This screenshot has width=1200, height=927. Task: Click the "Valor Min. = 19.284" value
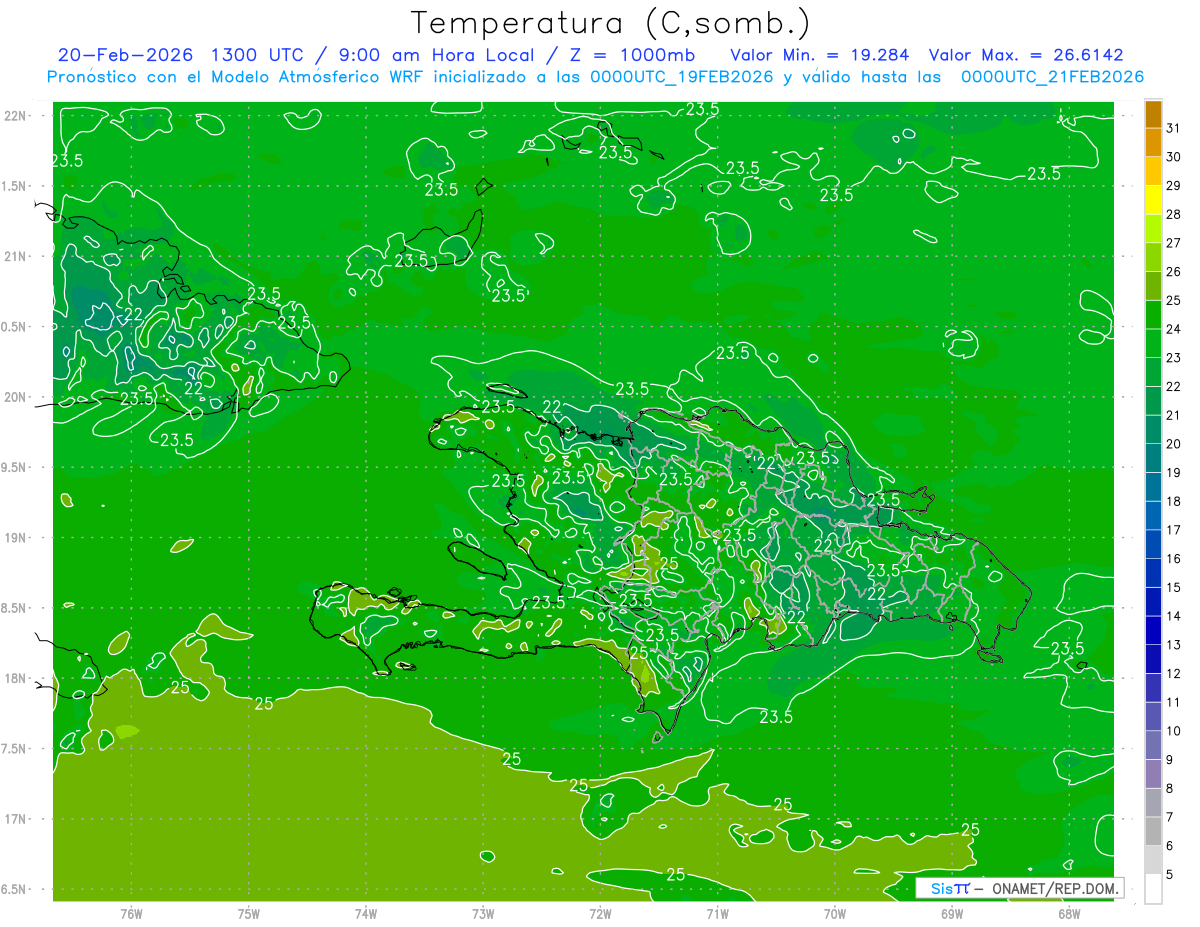point(820,55)
